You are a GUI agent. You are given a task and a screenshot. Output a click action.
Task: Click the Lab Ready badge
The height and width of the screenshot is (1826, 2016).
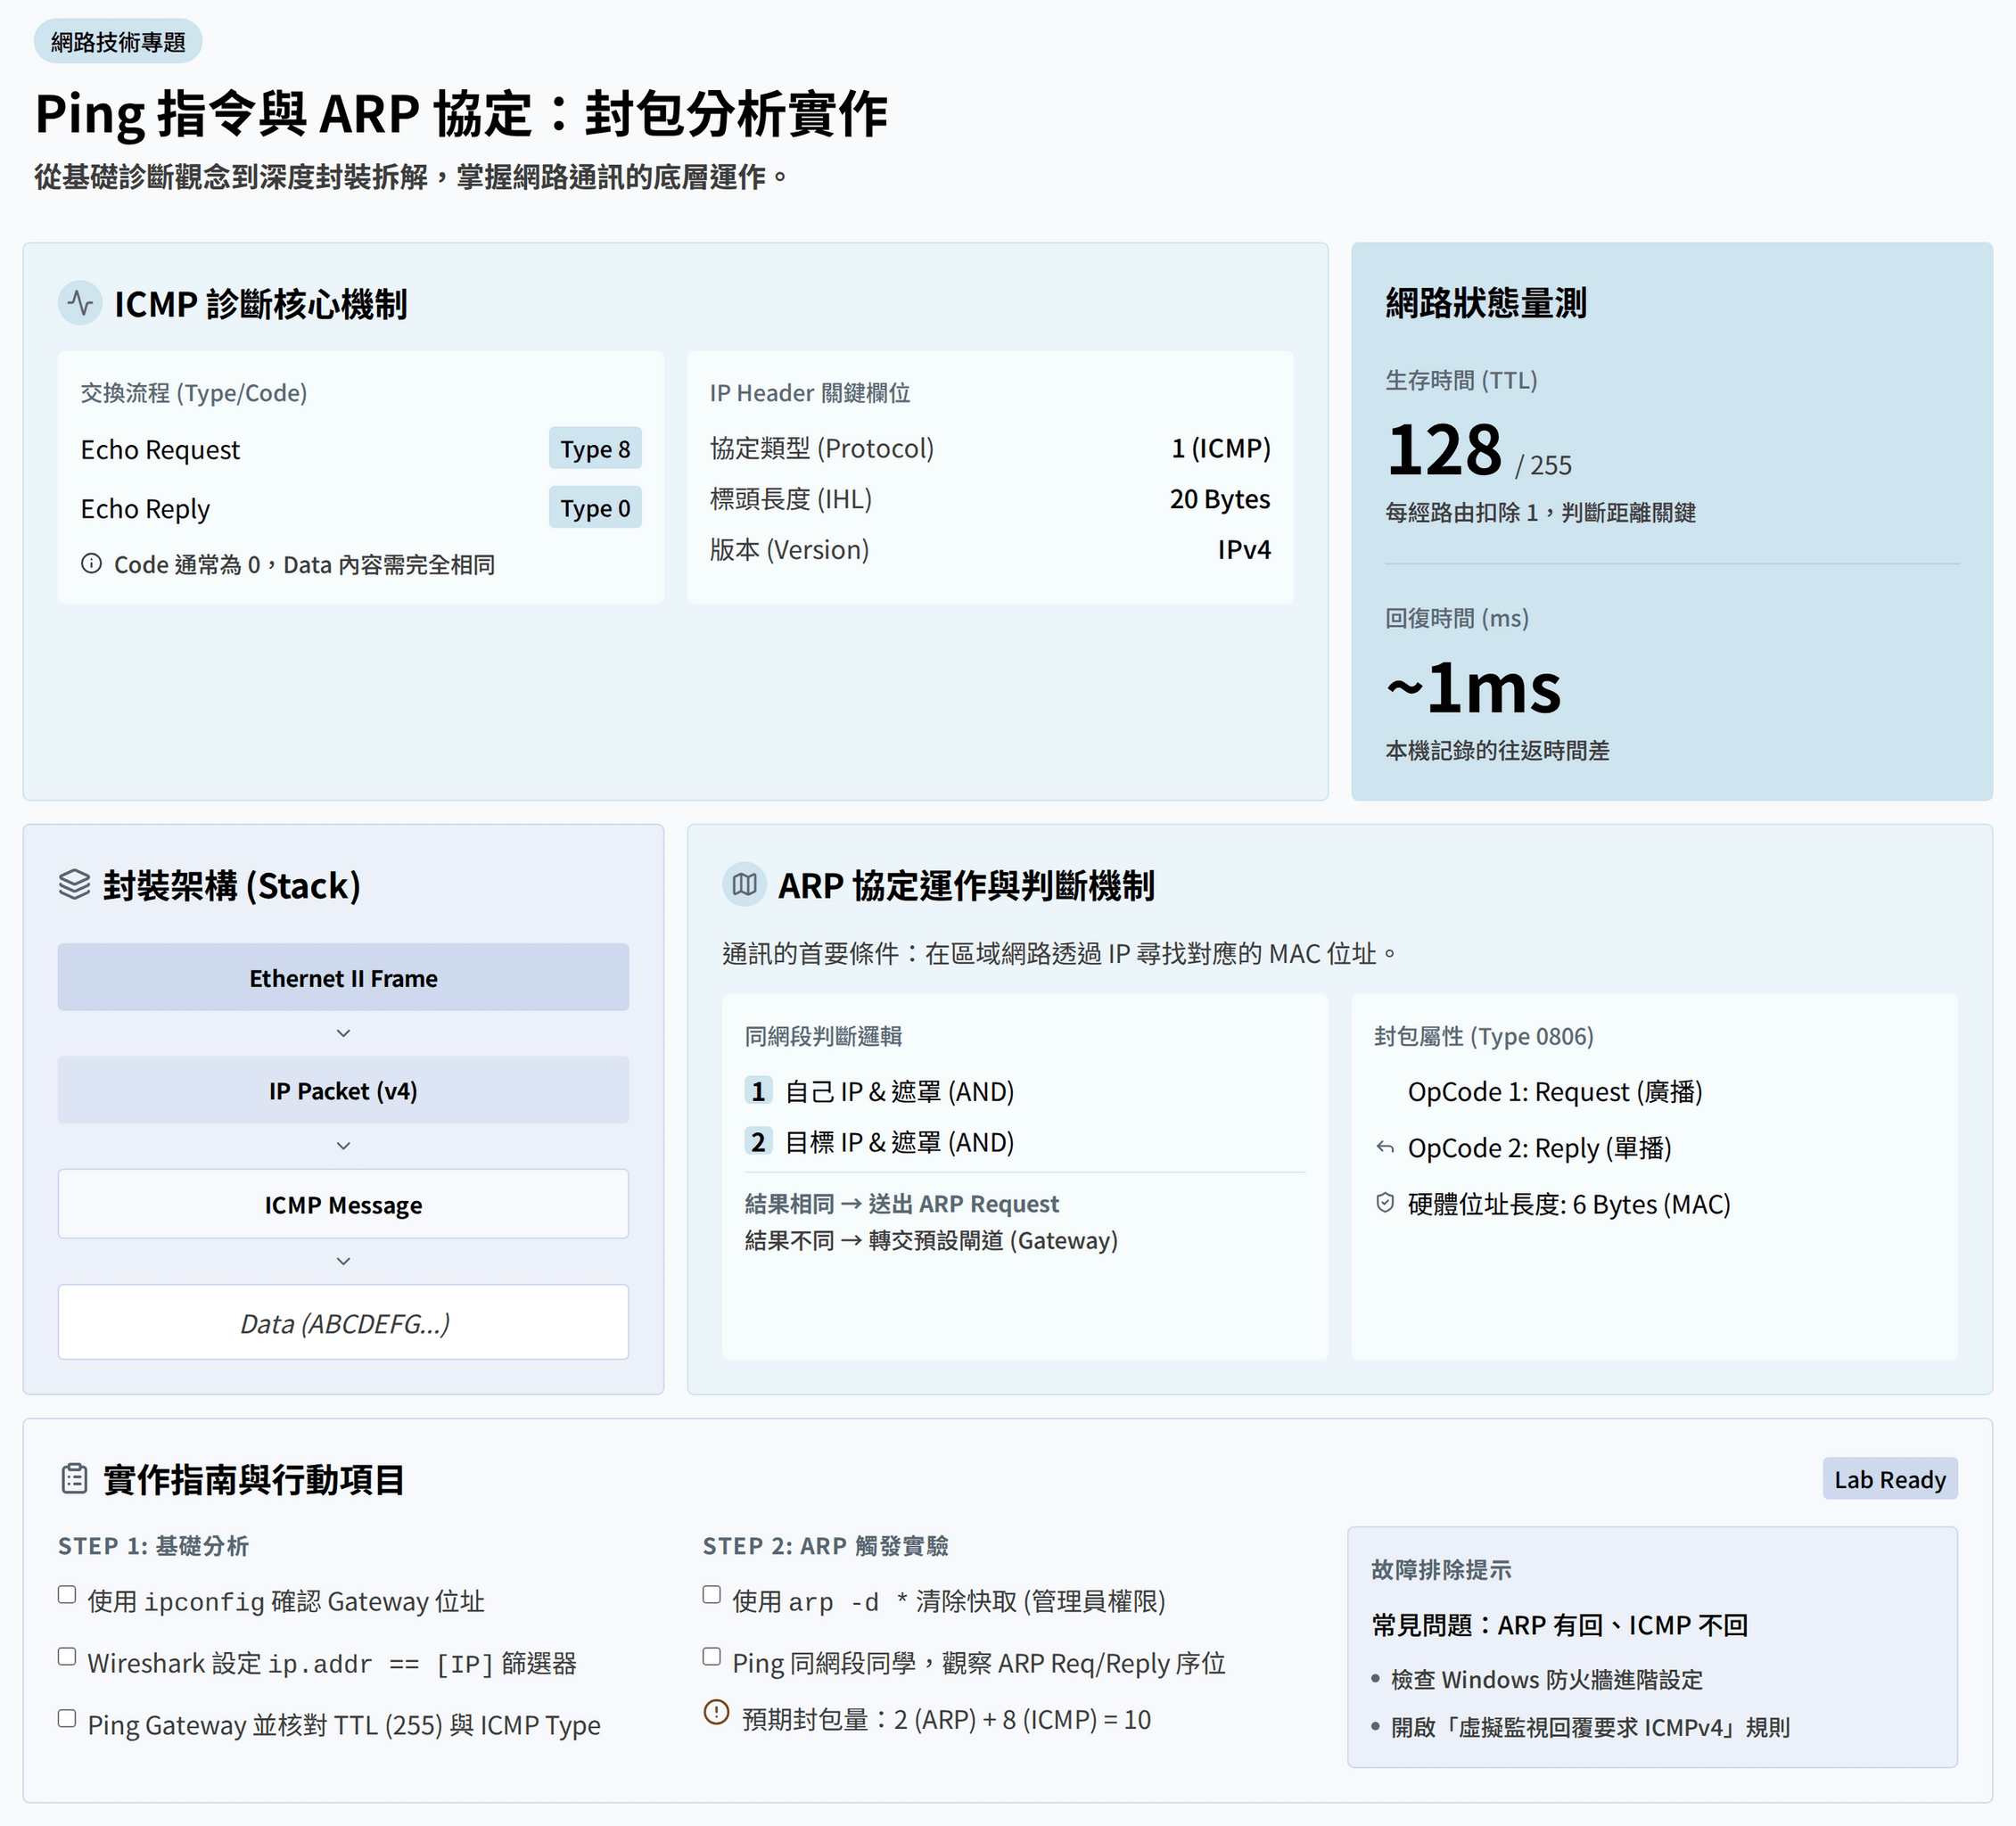click(x=1889, y=1479)
